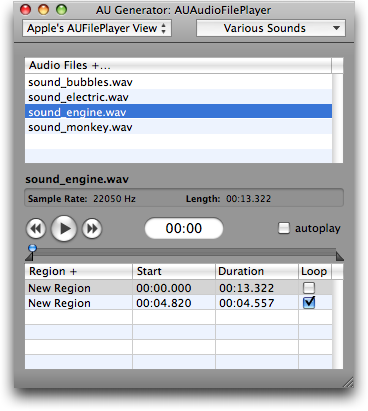Click the window resize grip corner
The width and height of the screenshot is (368, 411).
[348, 382]
